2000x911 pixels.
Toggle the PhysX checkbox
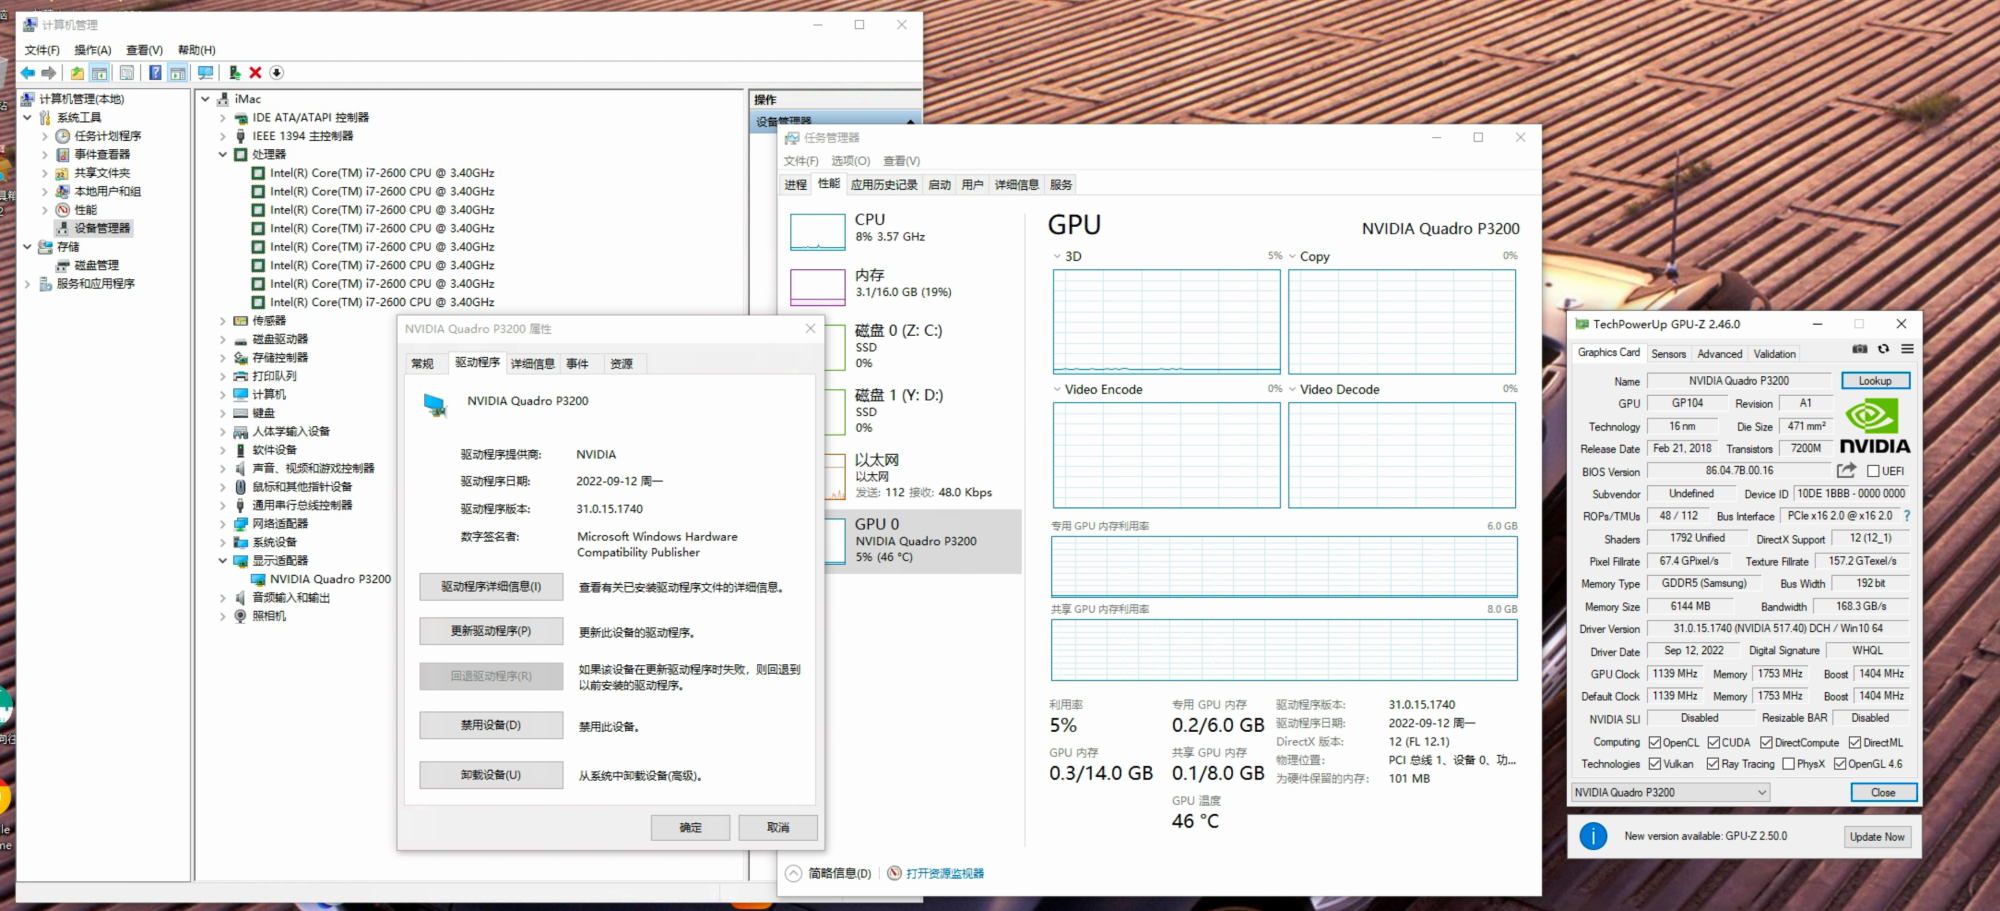click(1788, 764)
